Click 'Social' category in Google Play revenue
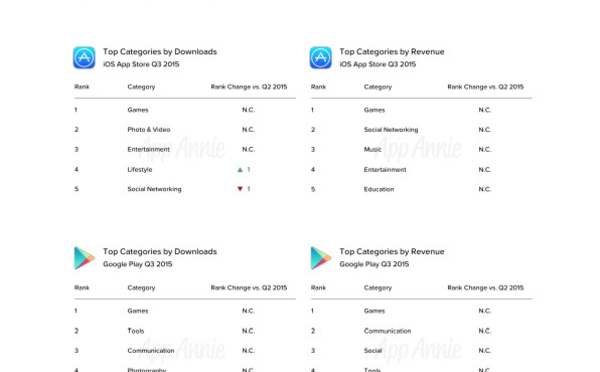 coord(373,351)
